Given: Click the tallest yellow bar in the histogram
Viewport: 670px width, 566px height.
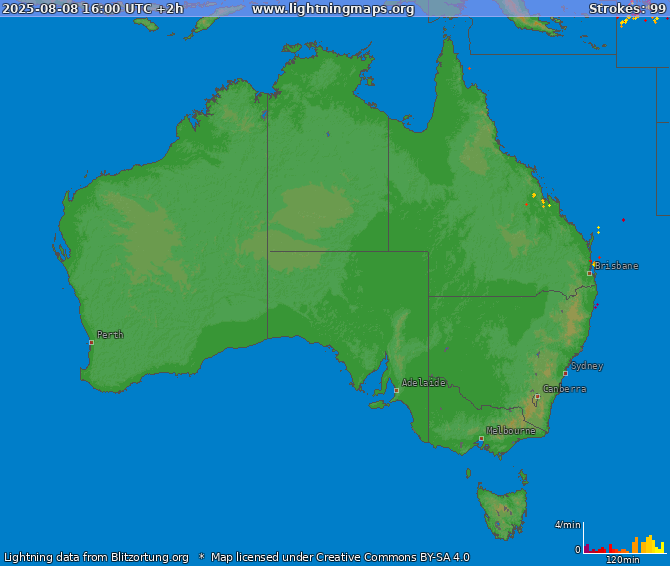Looking at the screenshot, I should tap(649, 544).
